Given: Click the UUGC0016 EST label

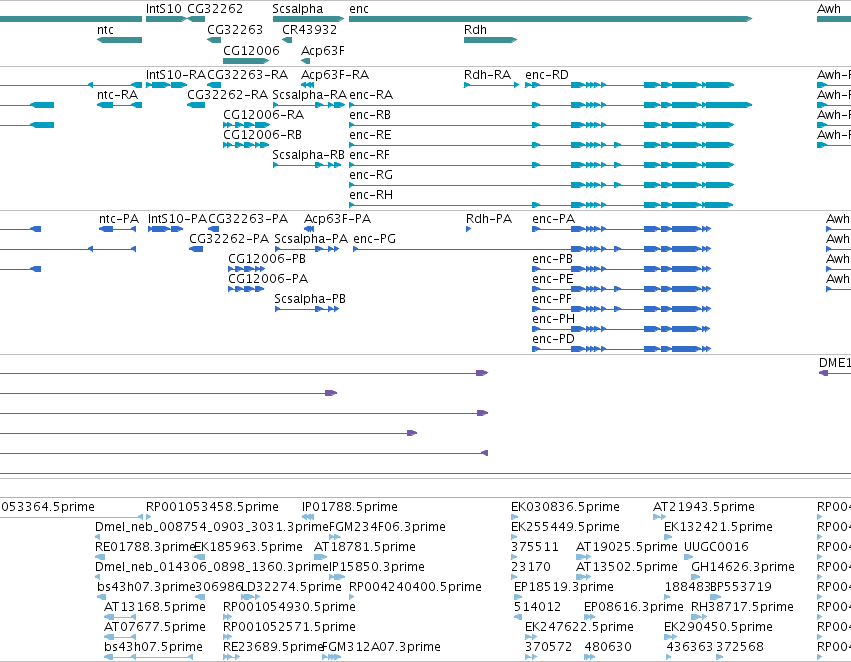Looking at the screenshot, I should [x=716, y=547].
